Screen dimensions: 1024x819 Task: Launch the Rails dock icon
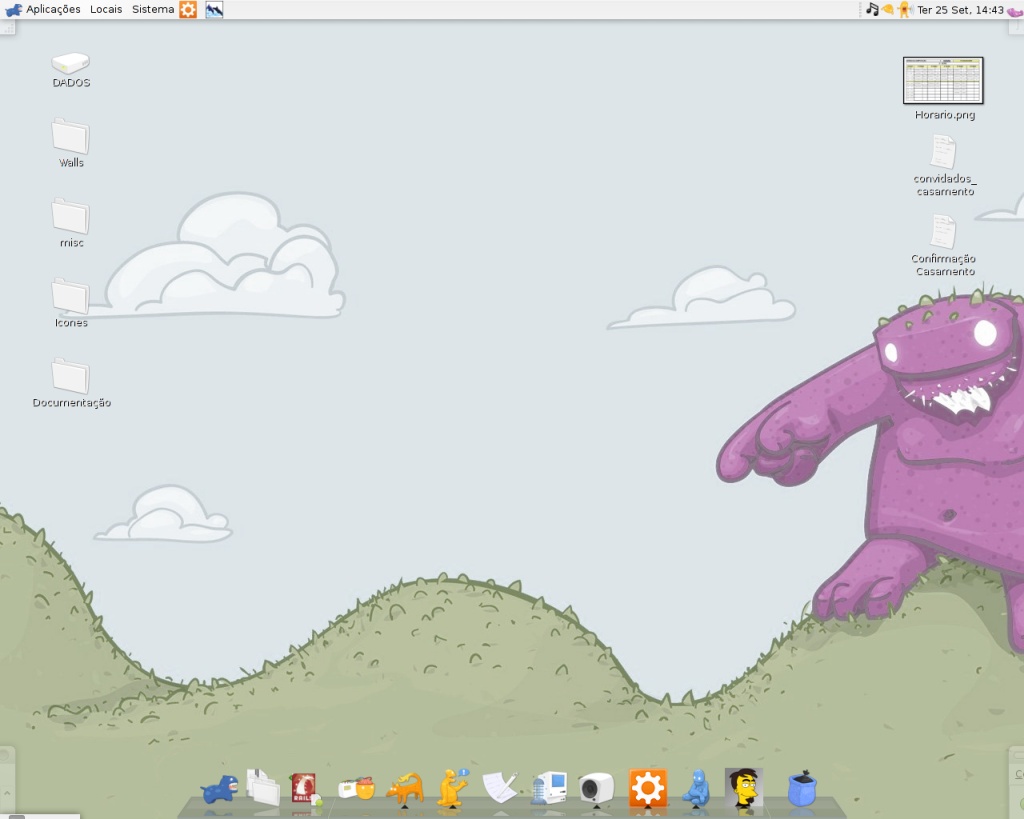[x=305, y=788]
